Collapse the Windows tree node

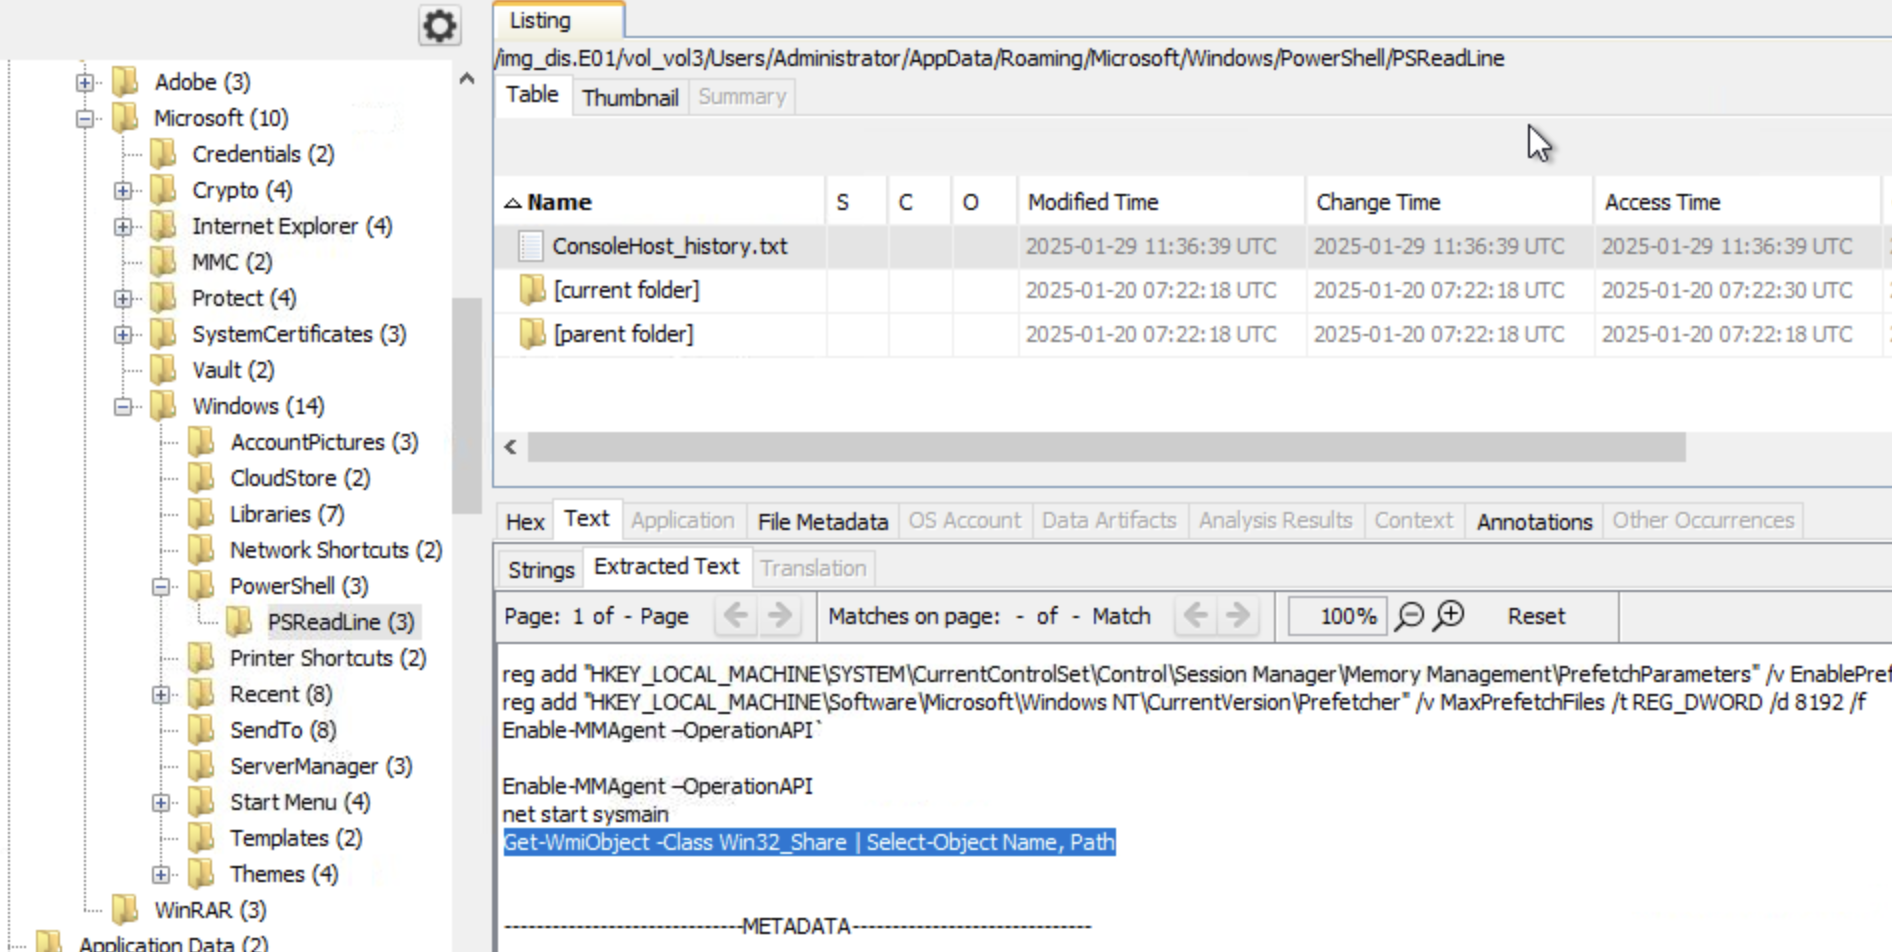(124, 406)
